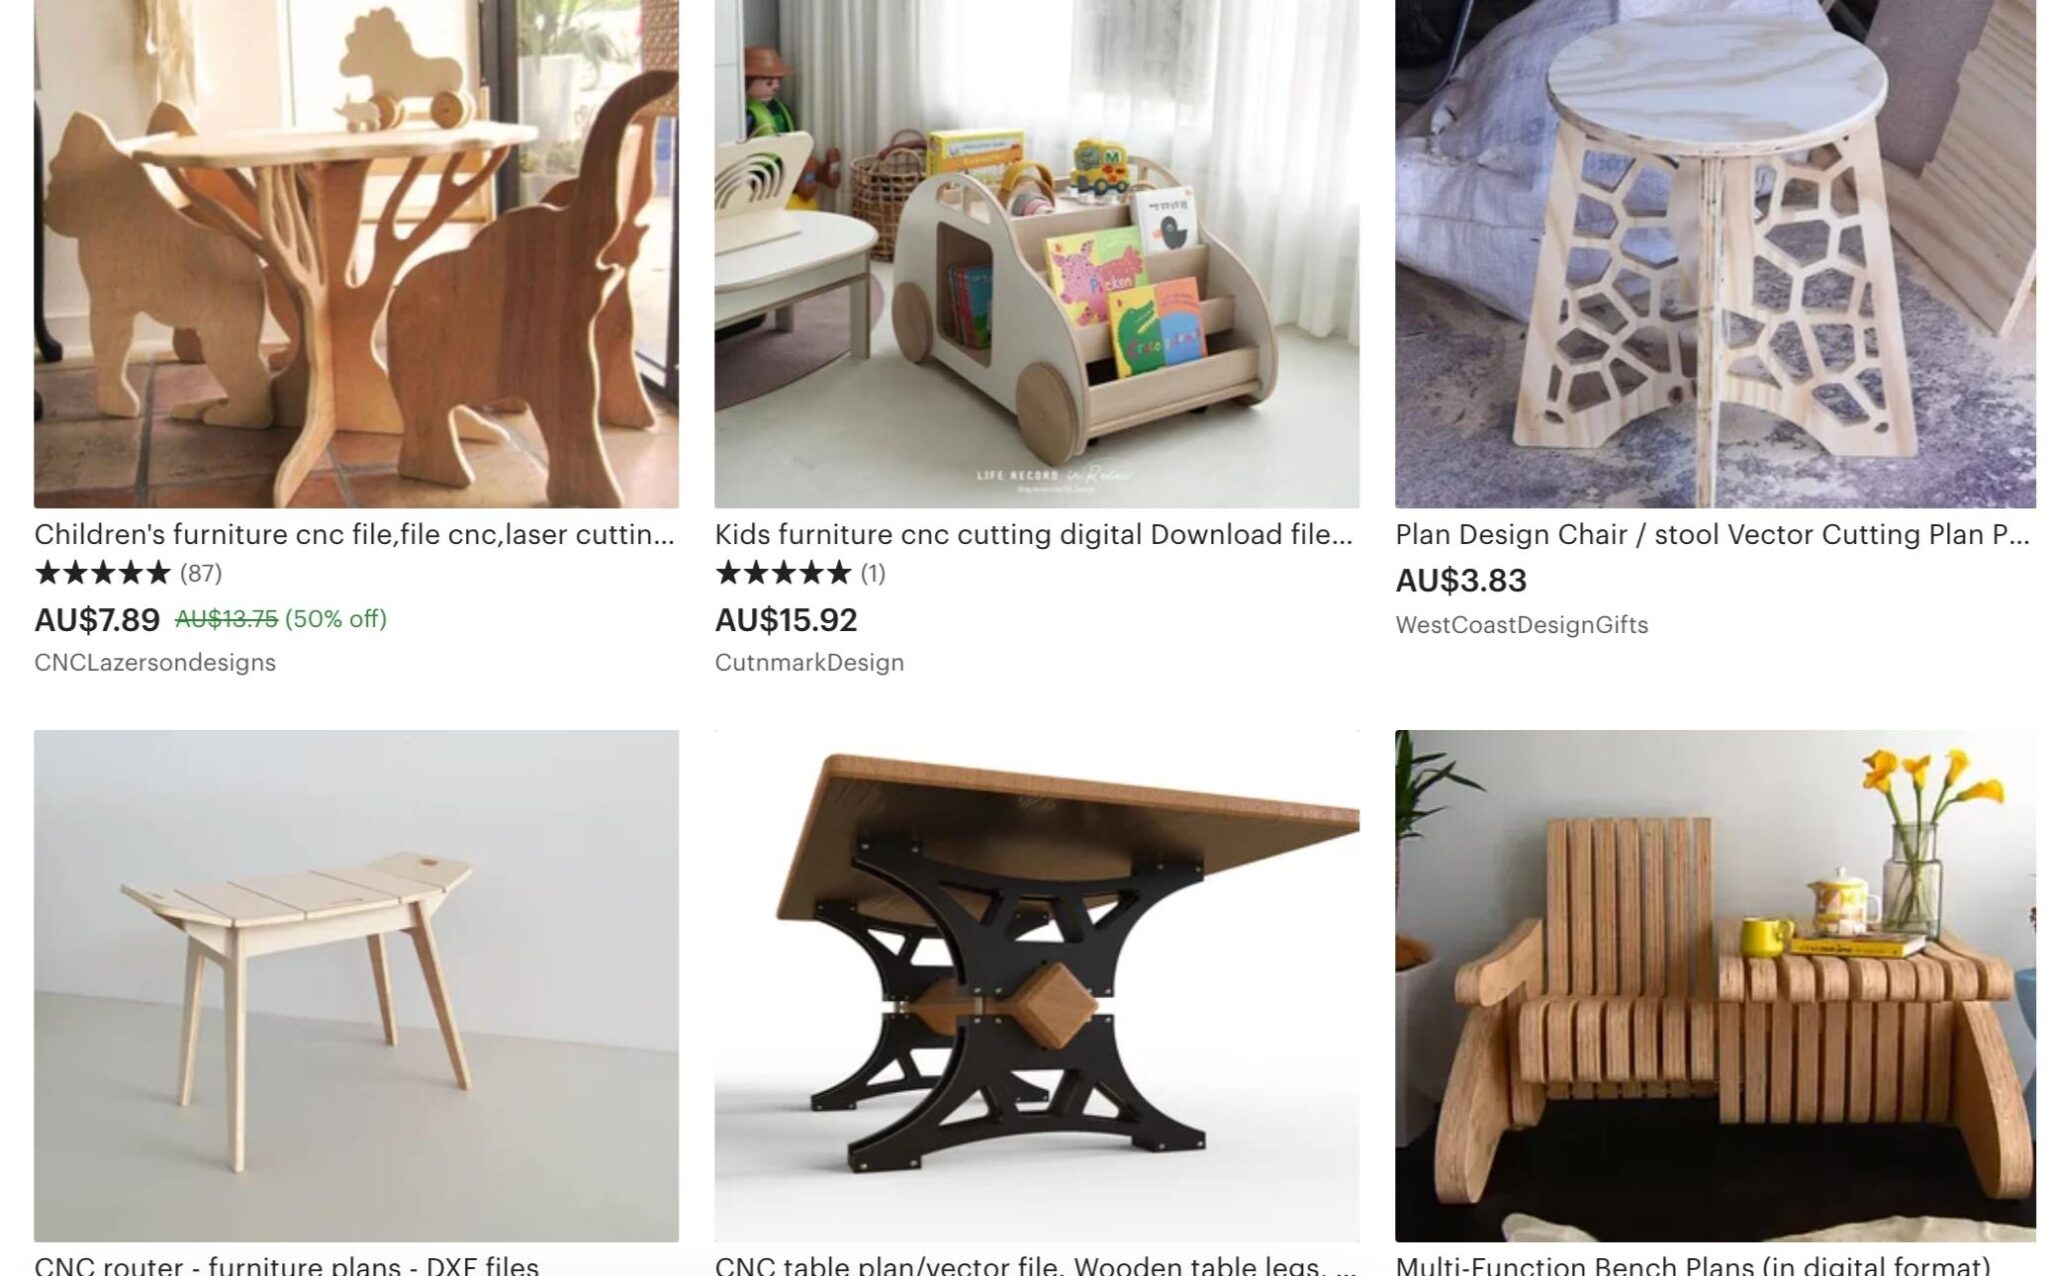The height and width of the screenshot is (1276, 2048).
Task: Open Multi-Function Bench Plans listing title
Action: pos(1693,1265)
